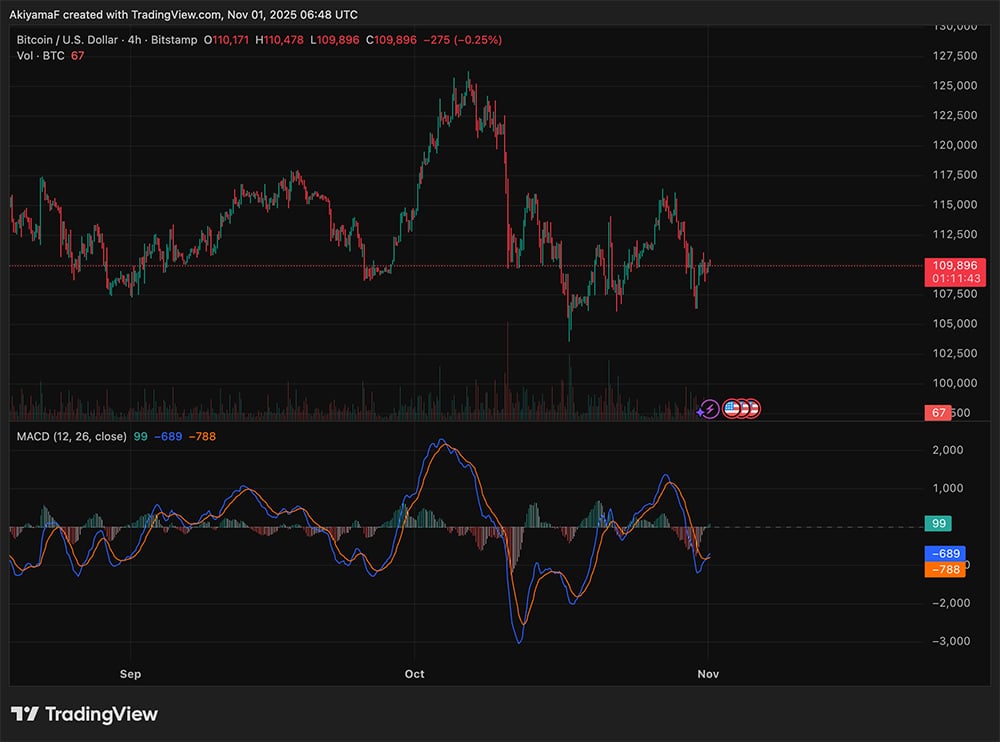Viewport: 1000px width, 742px height.
Task: Click the rightmost US flag event icon
Action: (x=753, y=408)
